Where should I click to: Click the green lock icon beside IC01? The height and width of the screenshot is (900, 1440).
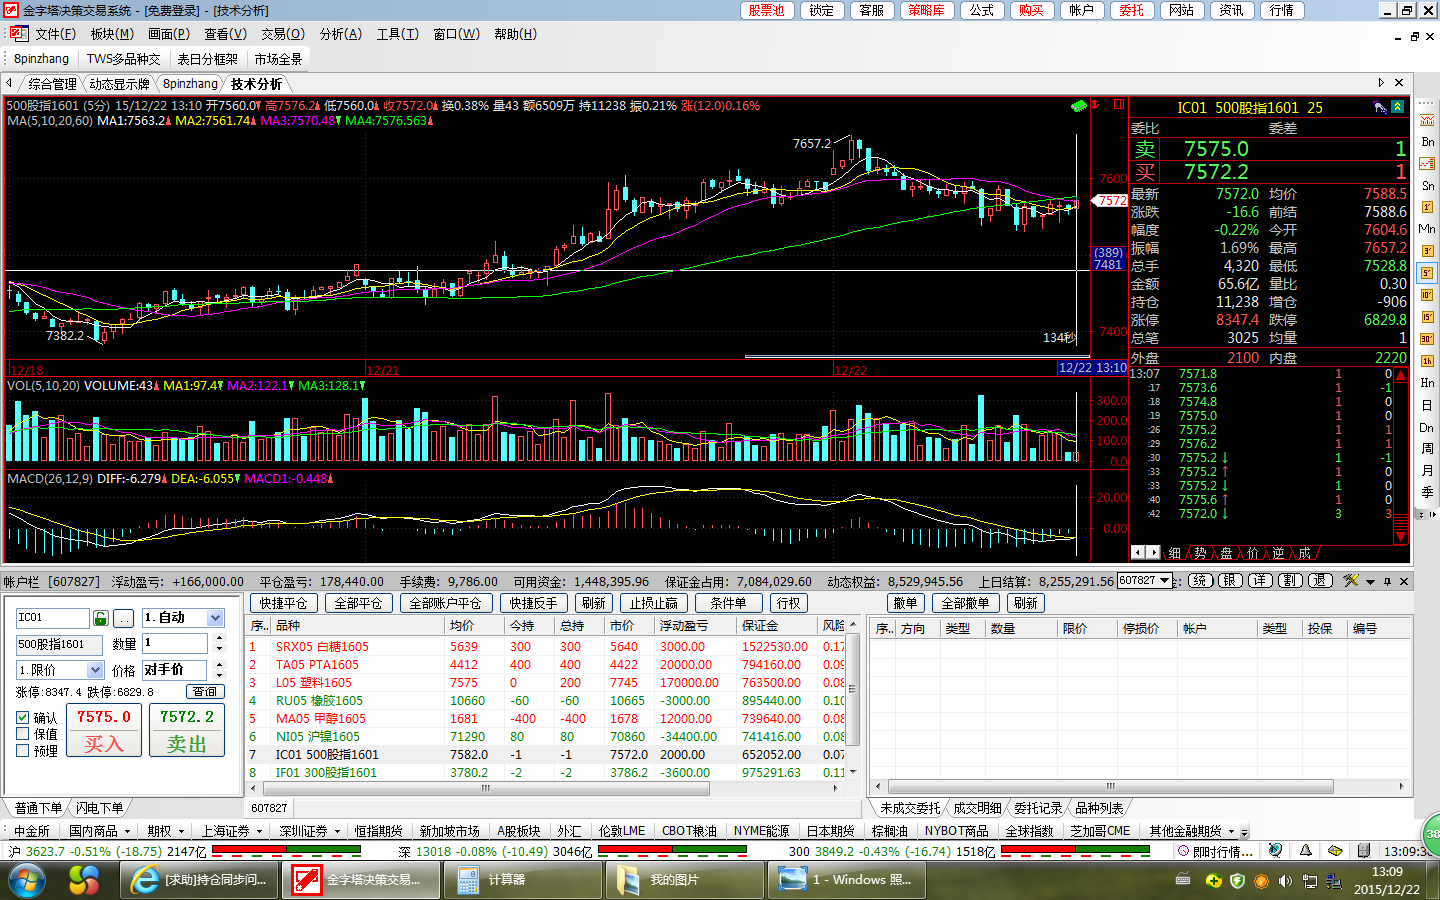click(x=100, y=618)
